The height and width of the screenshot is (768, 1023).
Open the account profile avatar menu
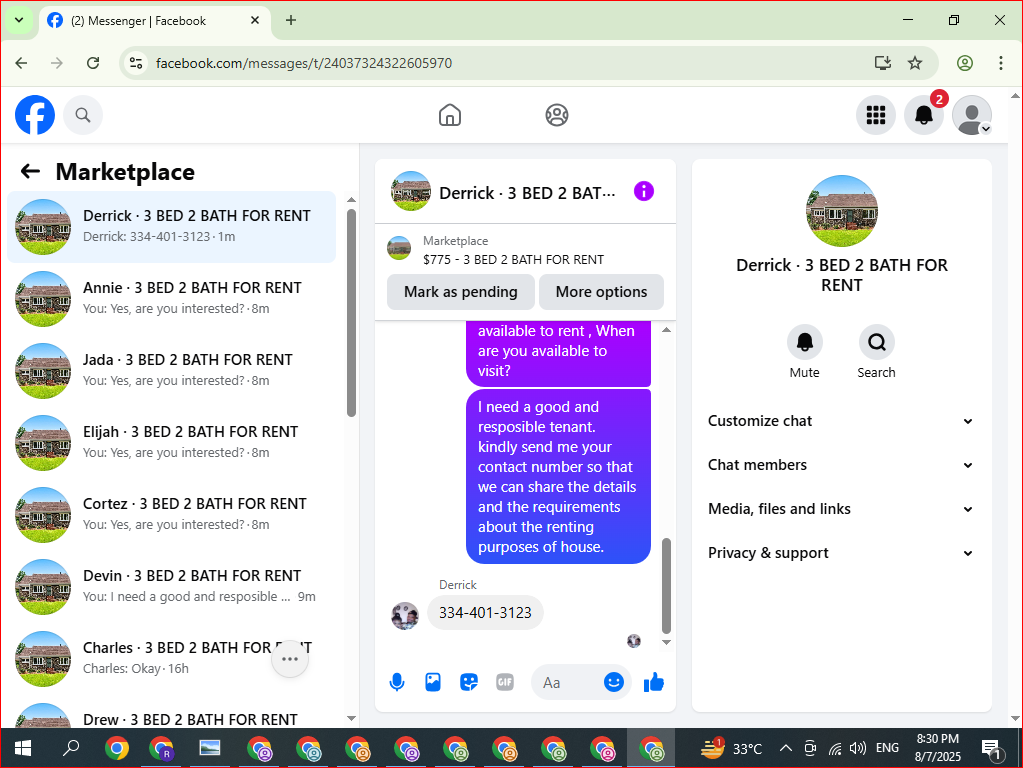pos(972,115)
